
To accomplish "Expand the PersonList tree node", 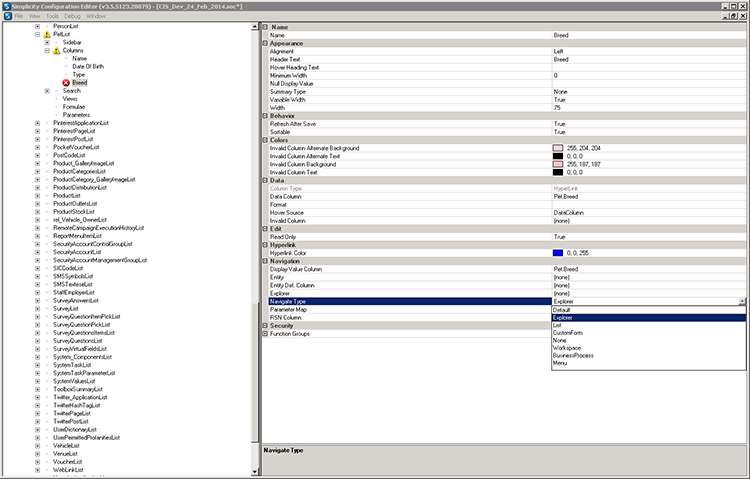I will pos(37,26).
